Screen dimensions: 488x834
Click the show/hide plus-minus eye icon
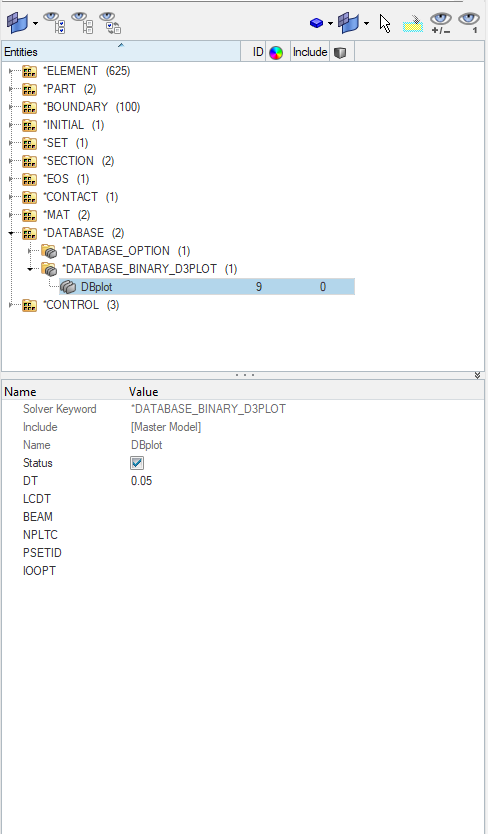point(441,23)
